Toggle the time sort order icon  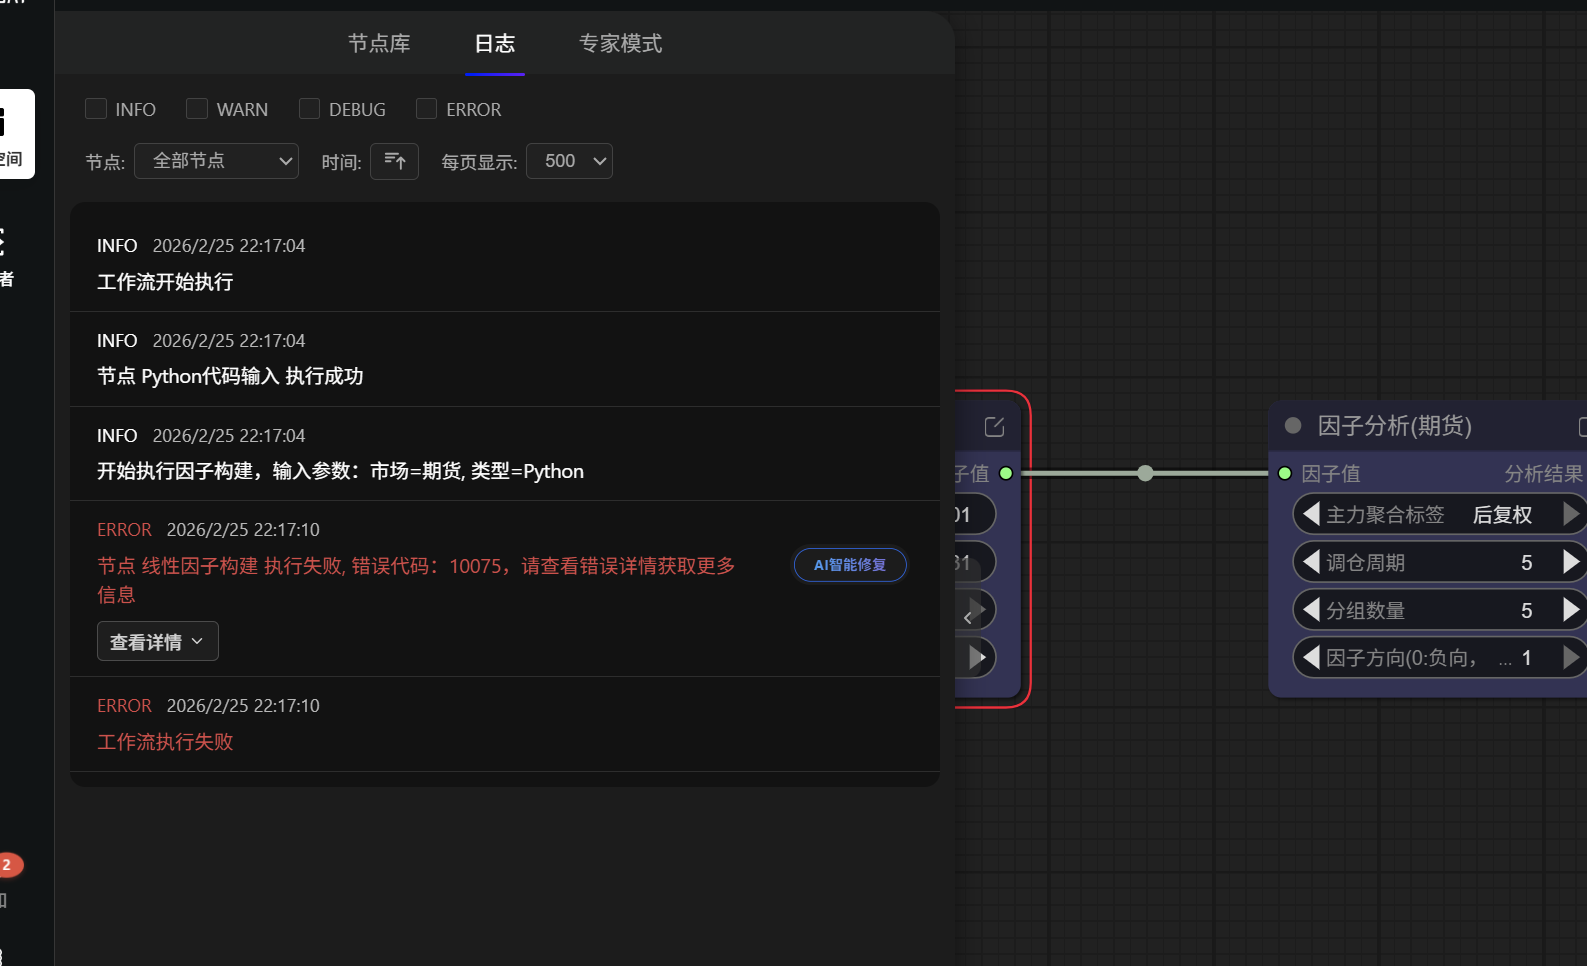(x=394, y=161)
